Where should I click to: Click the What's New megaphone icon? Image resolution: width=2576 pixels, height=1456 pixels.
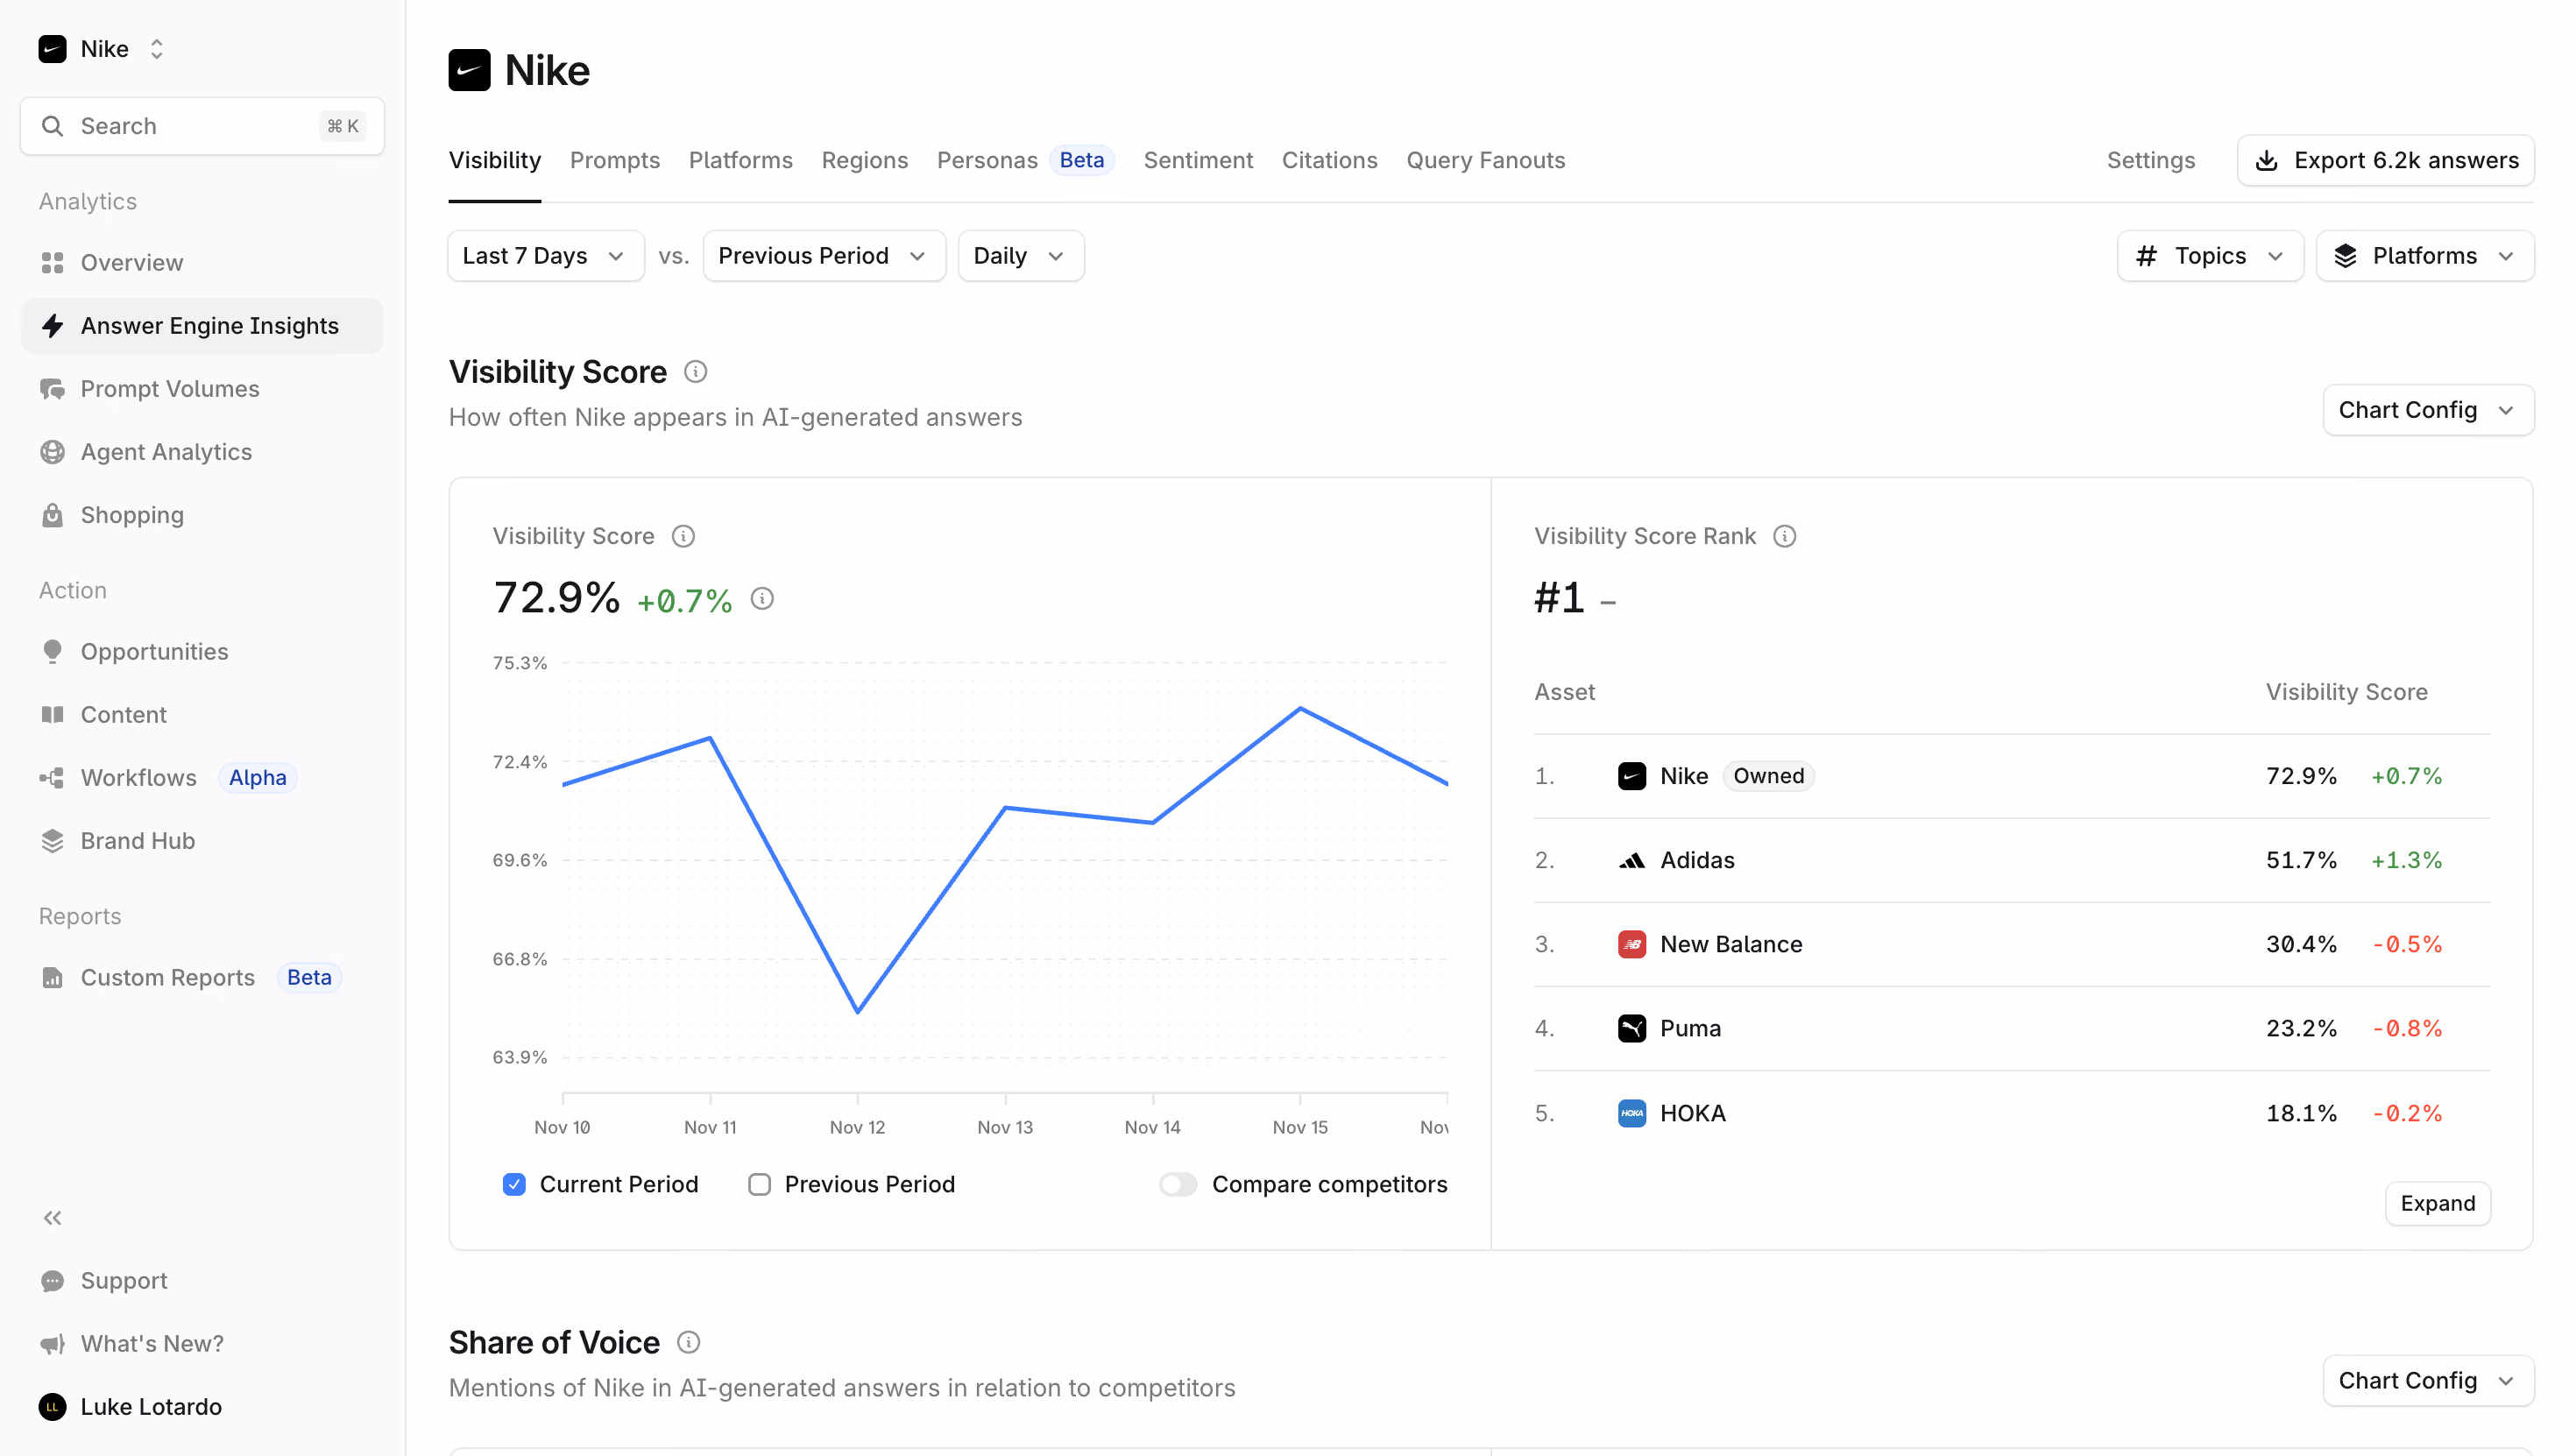point(52,1344)
